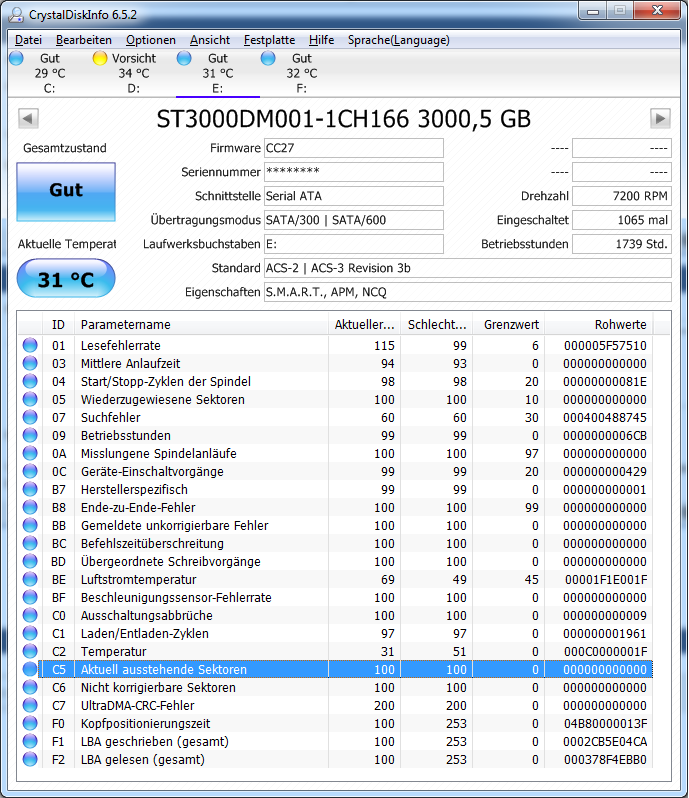Image resolution: width=689 pixels, height=798 pixels.
Task: Click the Eigenschaften S.M.A.R.T. field
Action: click(468, 292)
